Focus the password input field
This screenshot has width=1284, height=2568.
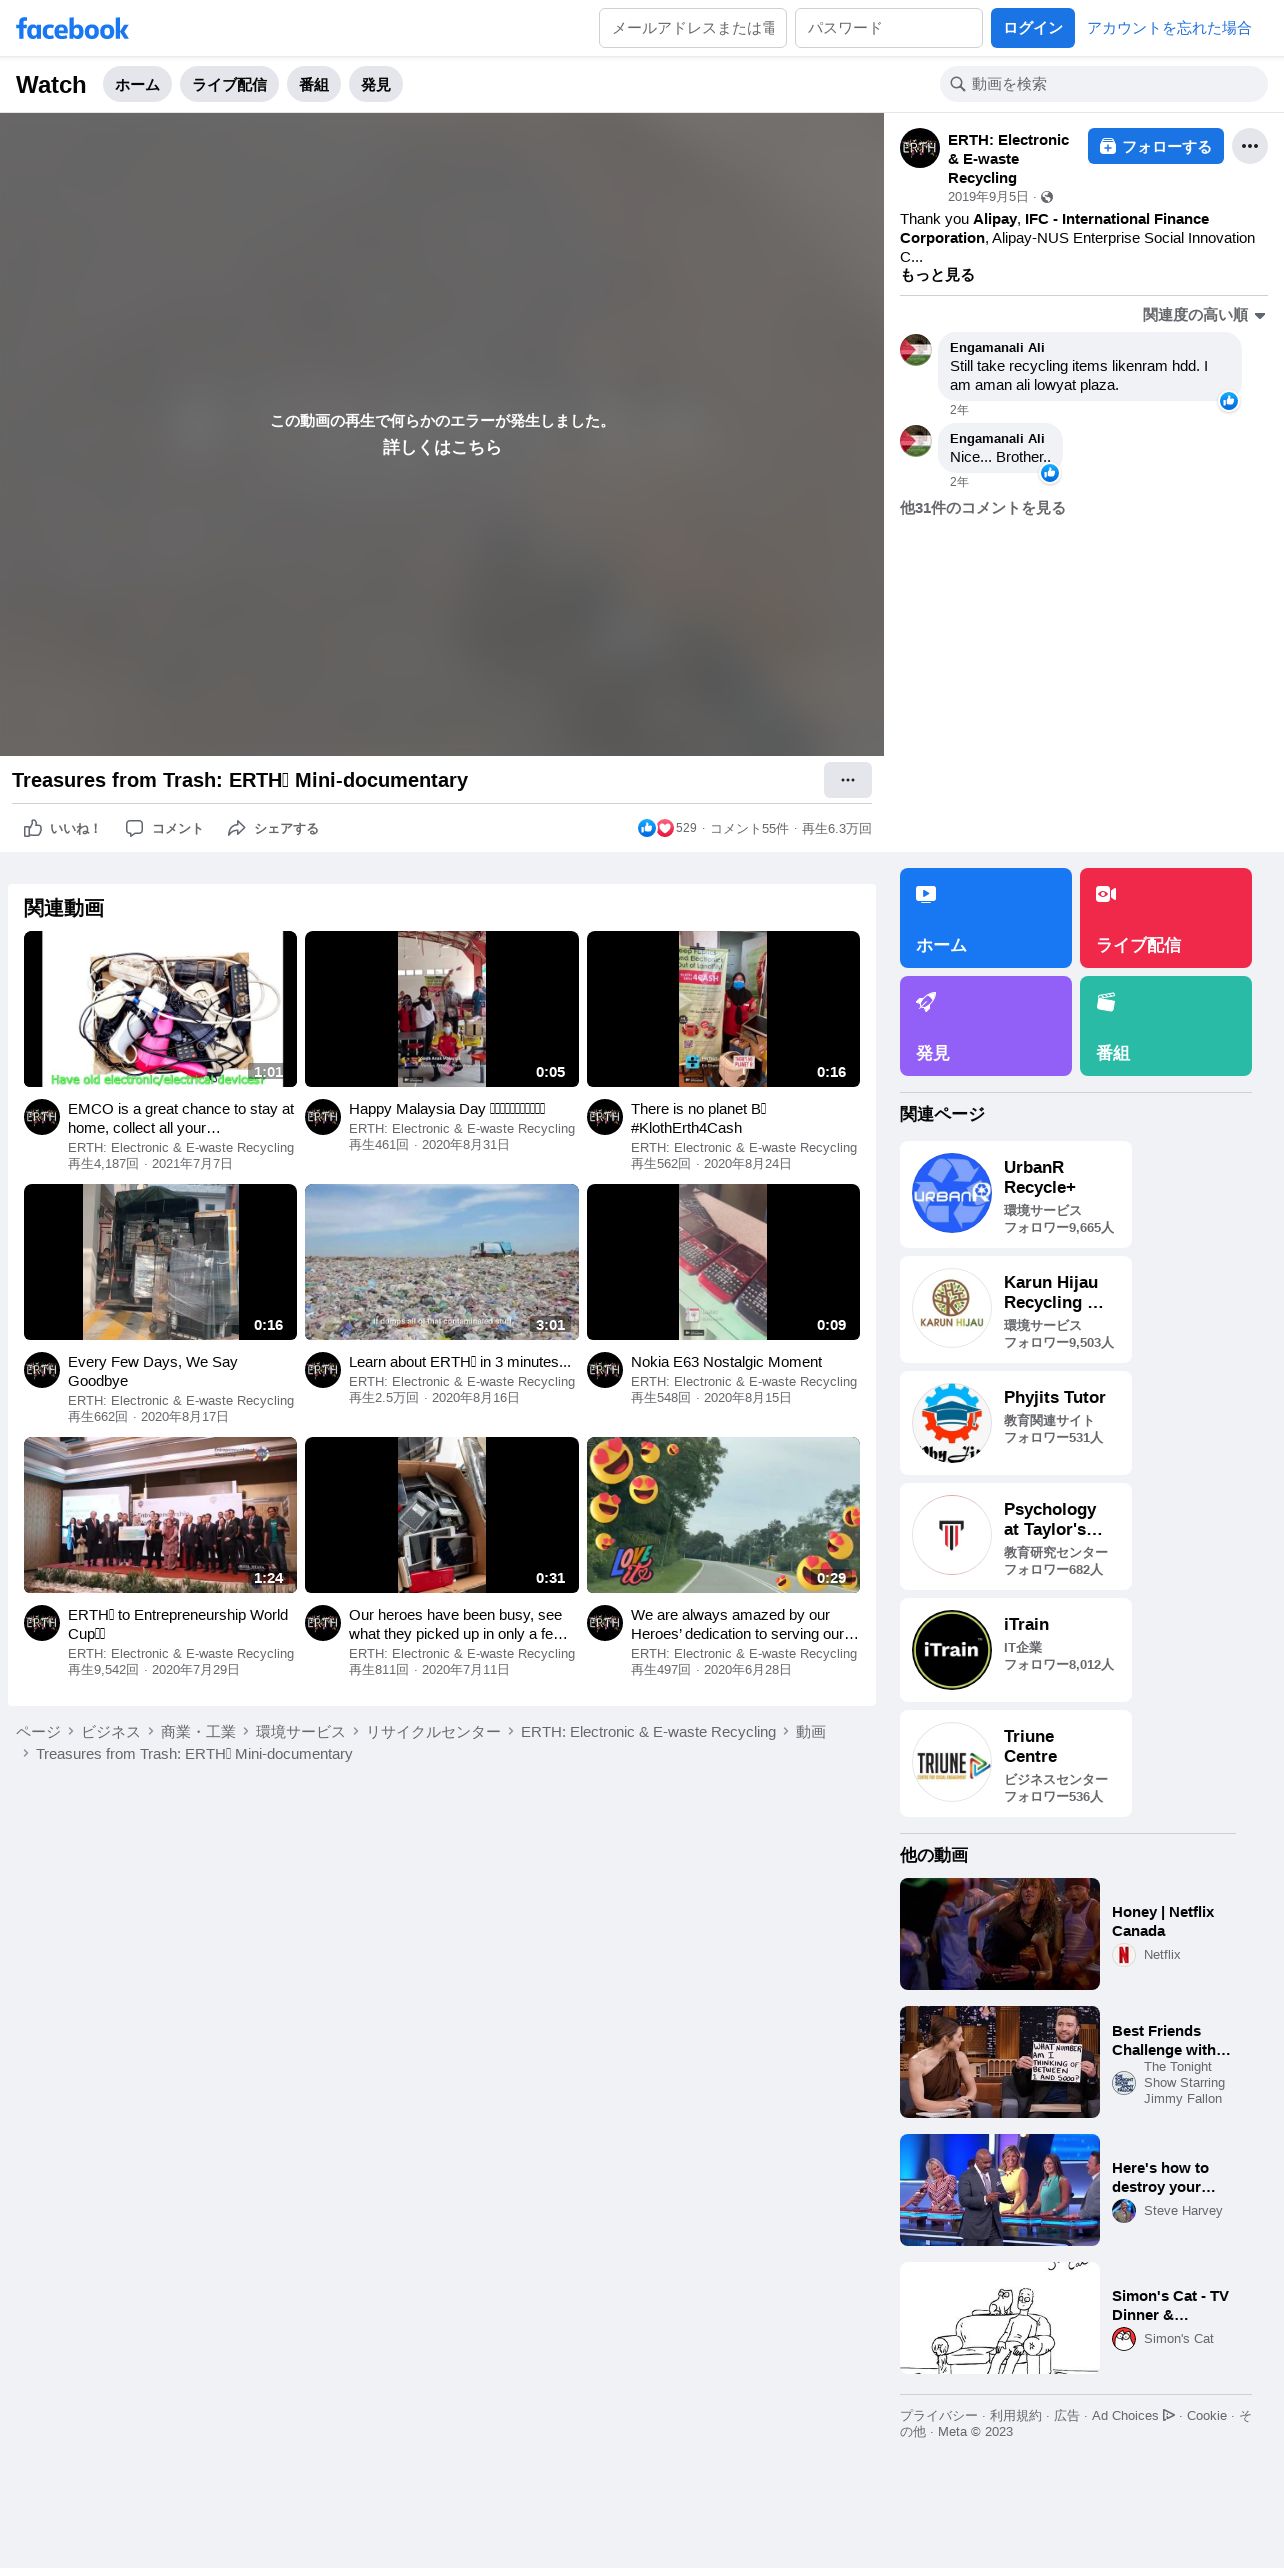888,28
